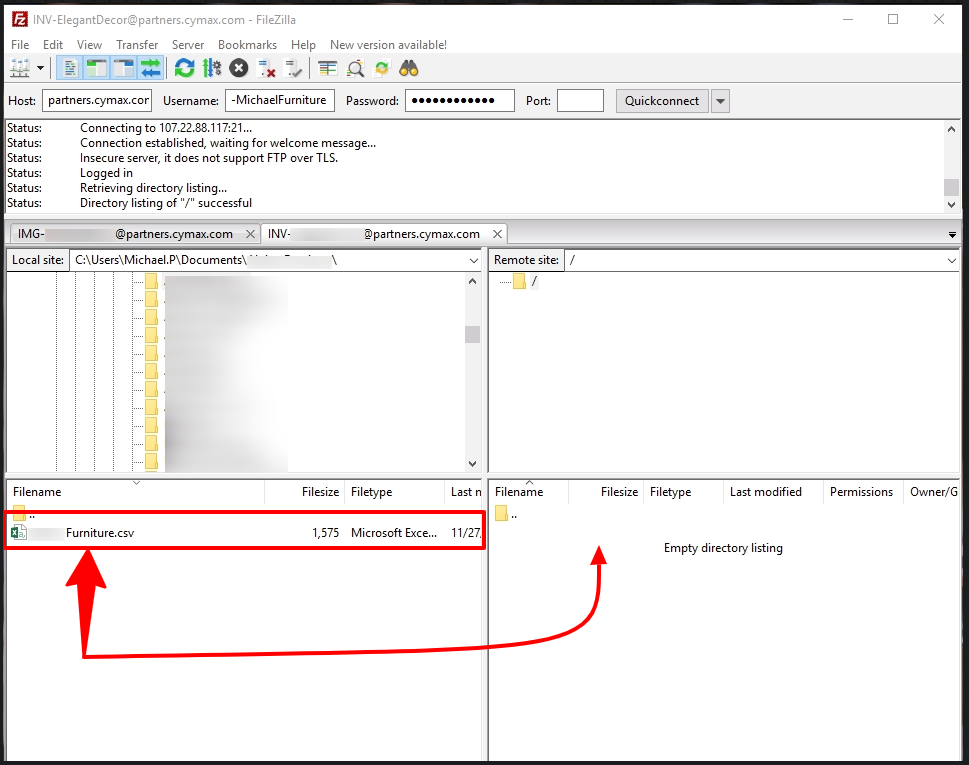Select the remote root folder icon
Image resolution: width=969 pixels, height=765 pixels.
[x=520, y=282]
